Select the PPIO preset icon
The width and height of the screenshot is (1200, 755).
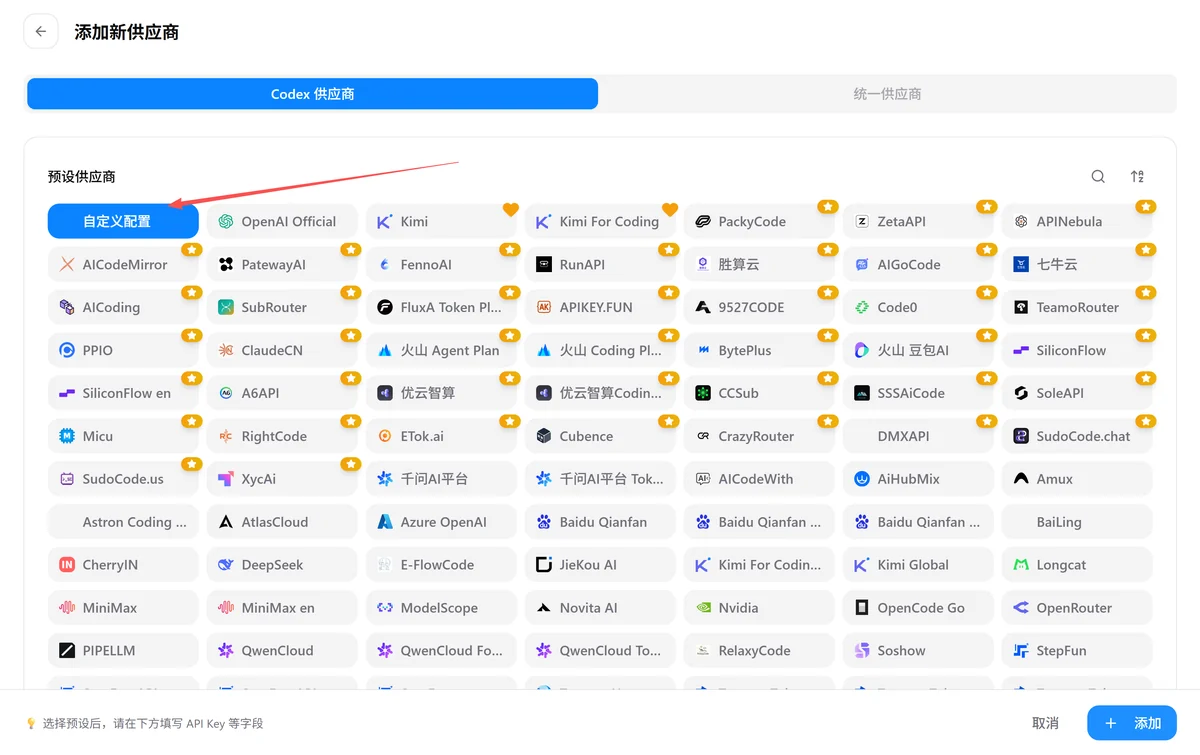pyautogui.click(x=67, y=351)
